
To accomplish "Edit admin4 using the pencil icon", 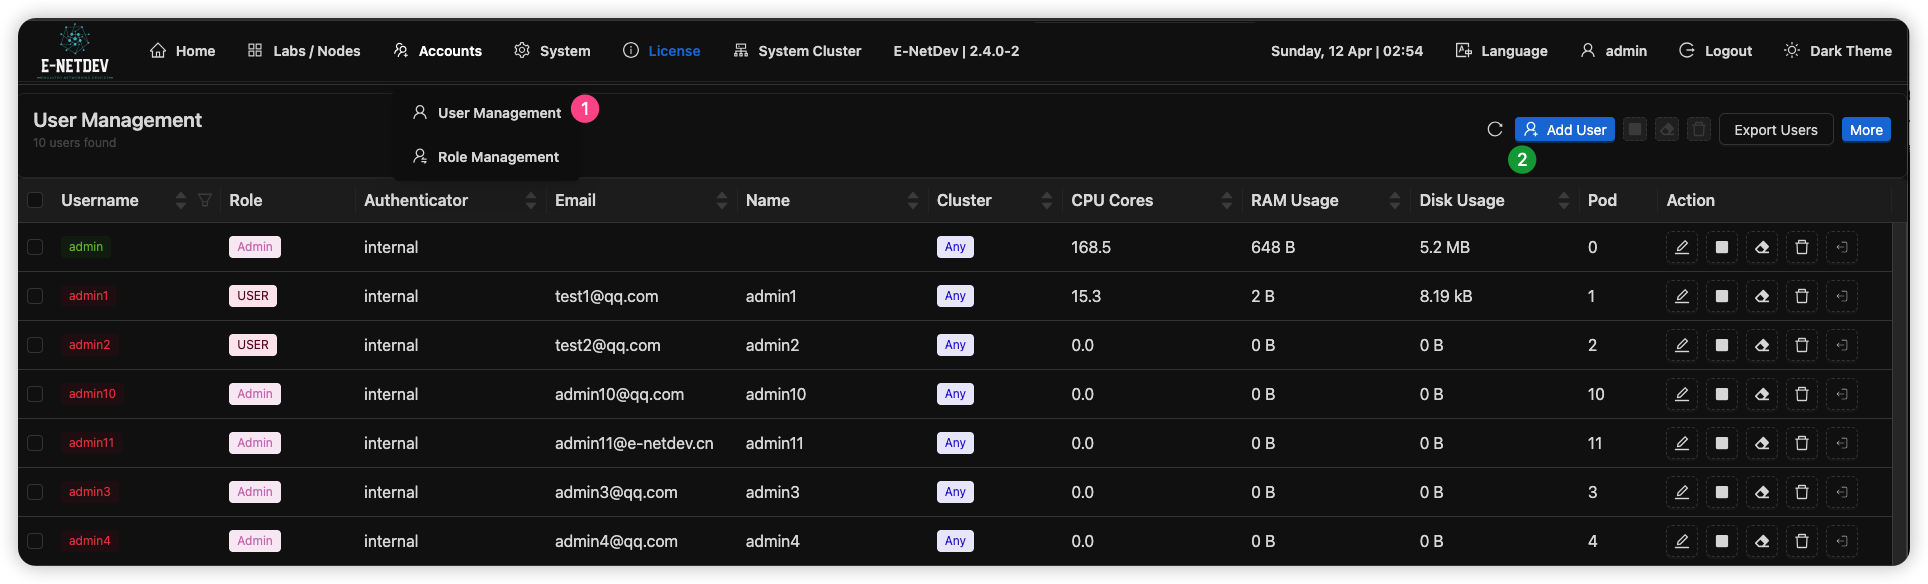I will [x=1682, y=541].
